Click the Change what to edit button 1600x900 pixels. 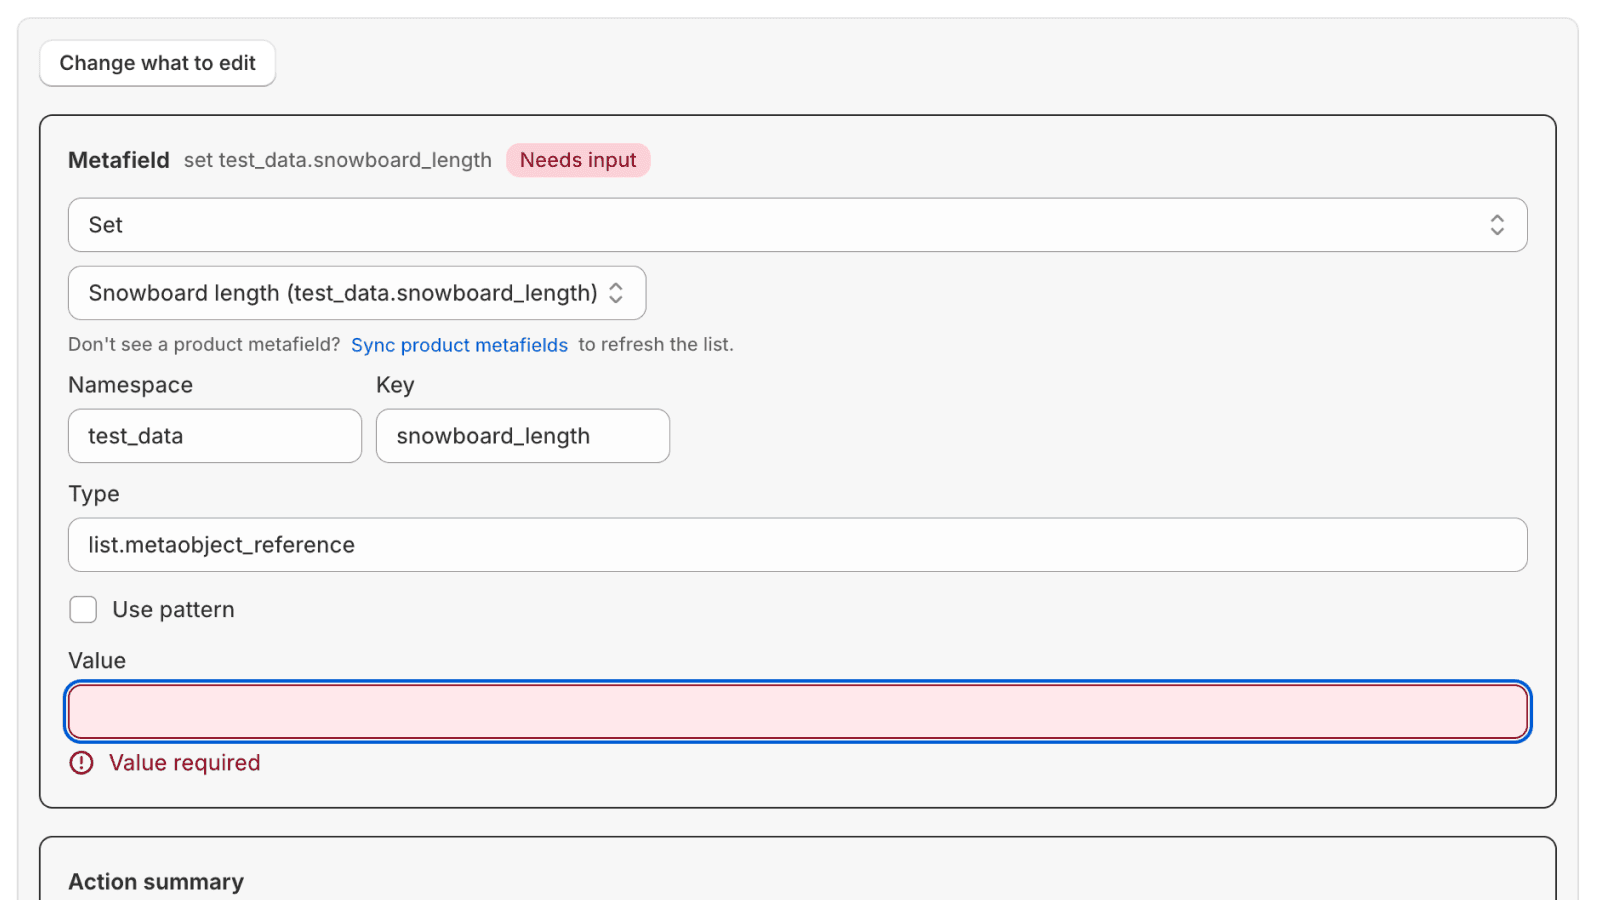[x=157, y=63]
